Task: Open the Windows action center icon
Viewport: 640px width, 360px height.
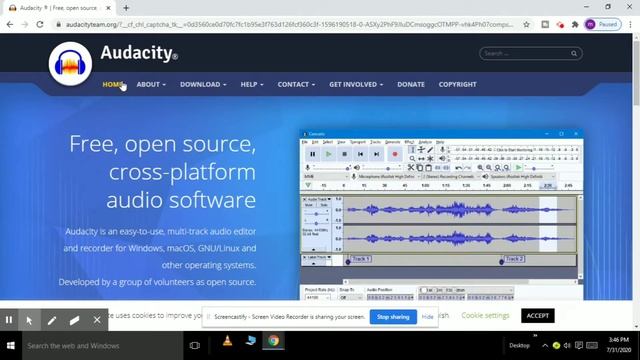Action: click(579, 346)
